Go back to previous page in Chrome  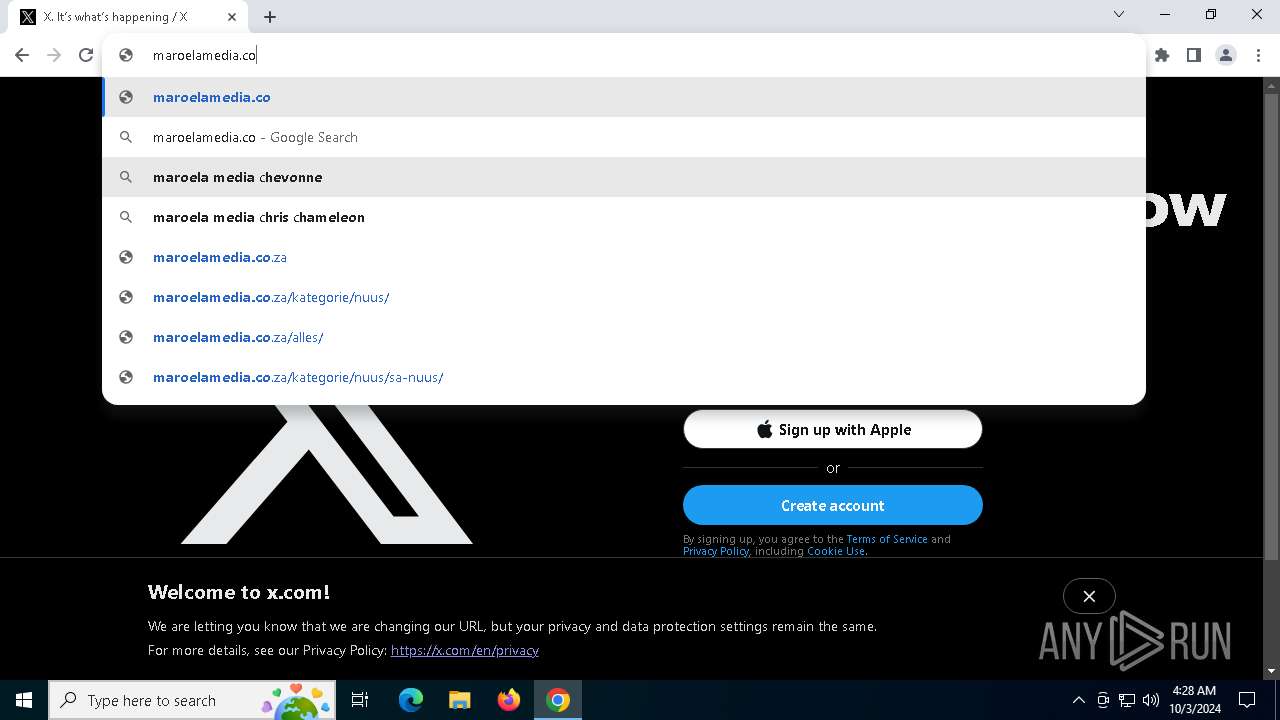point(22,55)
